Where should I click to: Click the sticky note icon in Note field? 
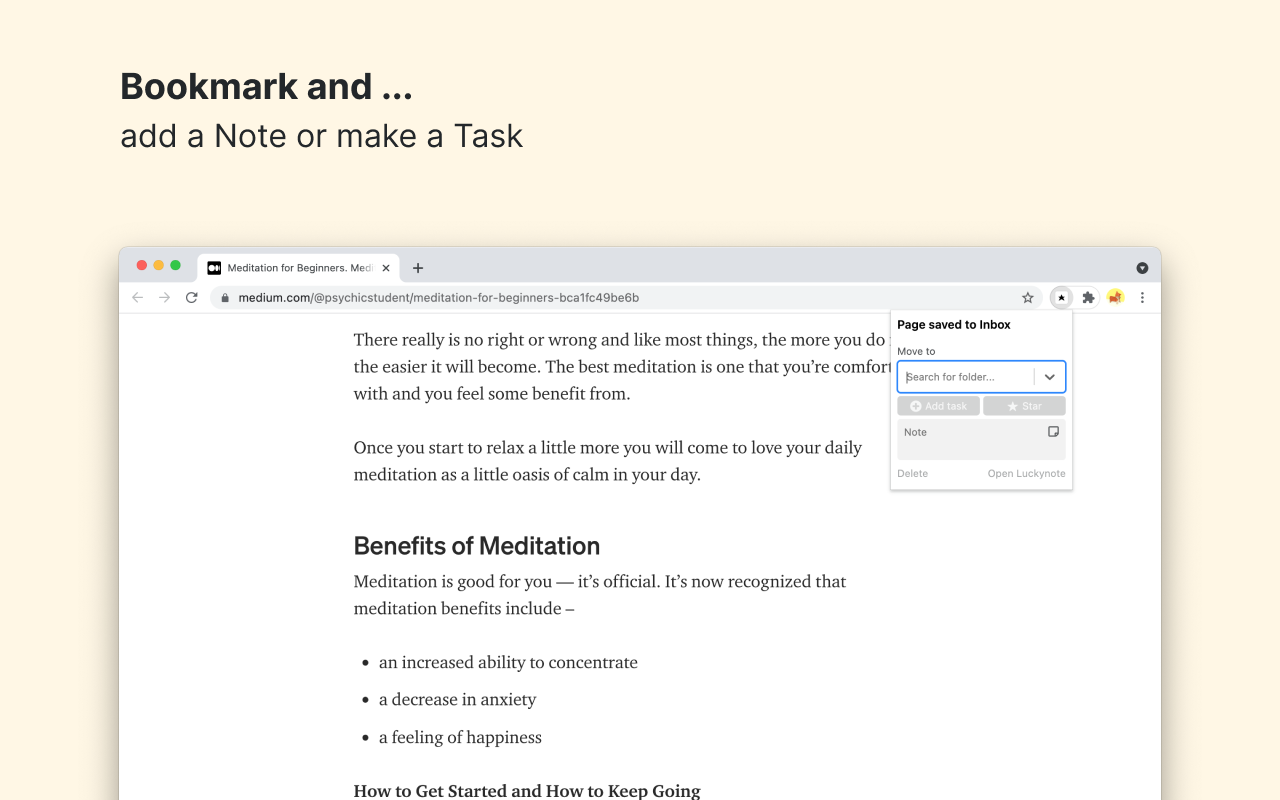point(1053,432)
